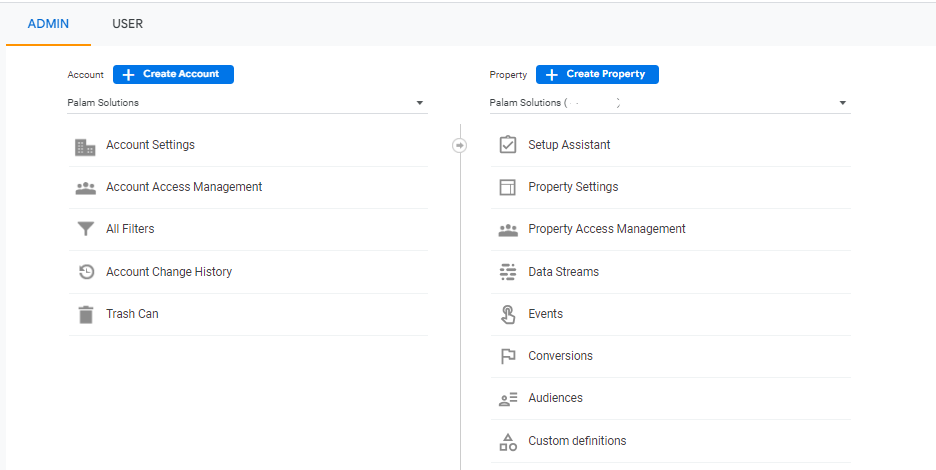Expand the Palam Solutions account dropdown
Image resolution: width=936 pixels, height=470 pixels.
pyautogui.click(x=419, y=103)
